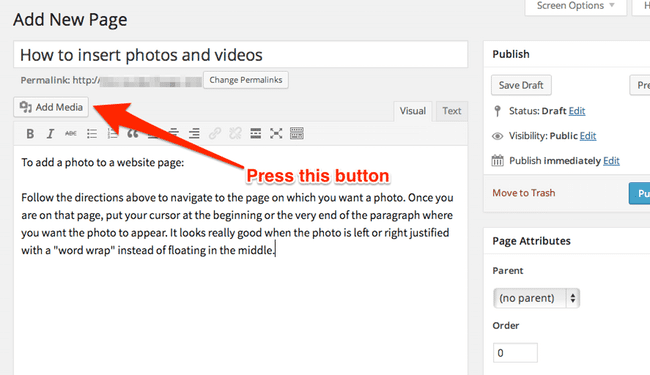
Task: Edit the Publish immediately schedule
Action: coord(611,161)
